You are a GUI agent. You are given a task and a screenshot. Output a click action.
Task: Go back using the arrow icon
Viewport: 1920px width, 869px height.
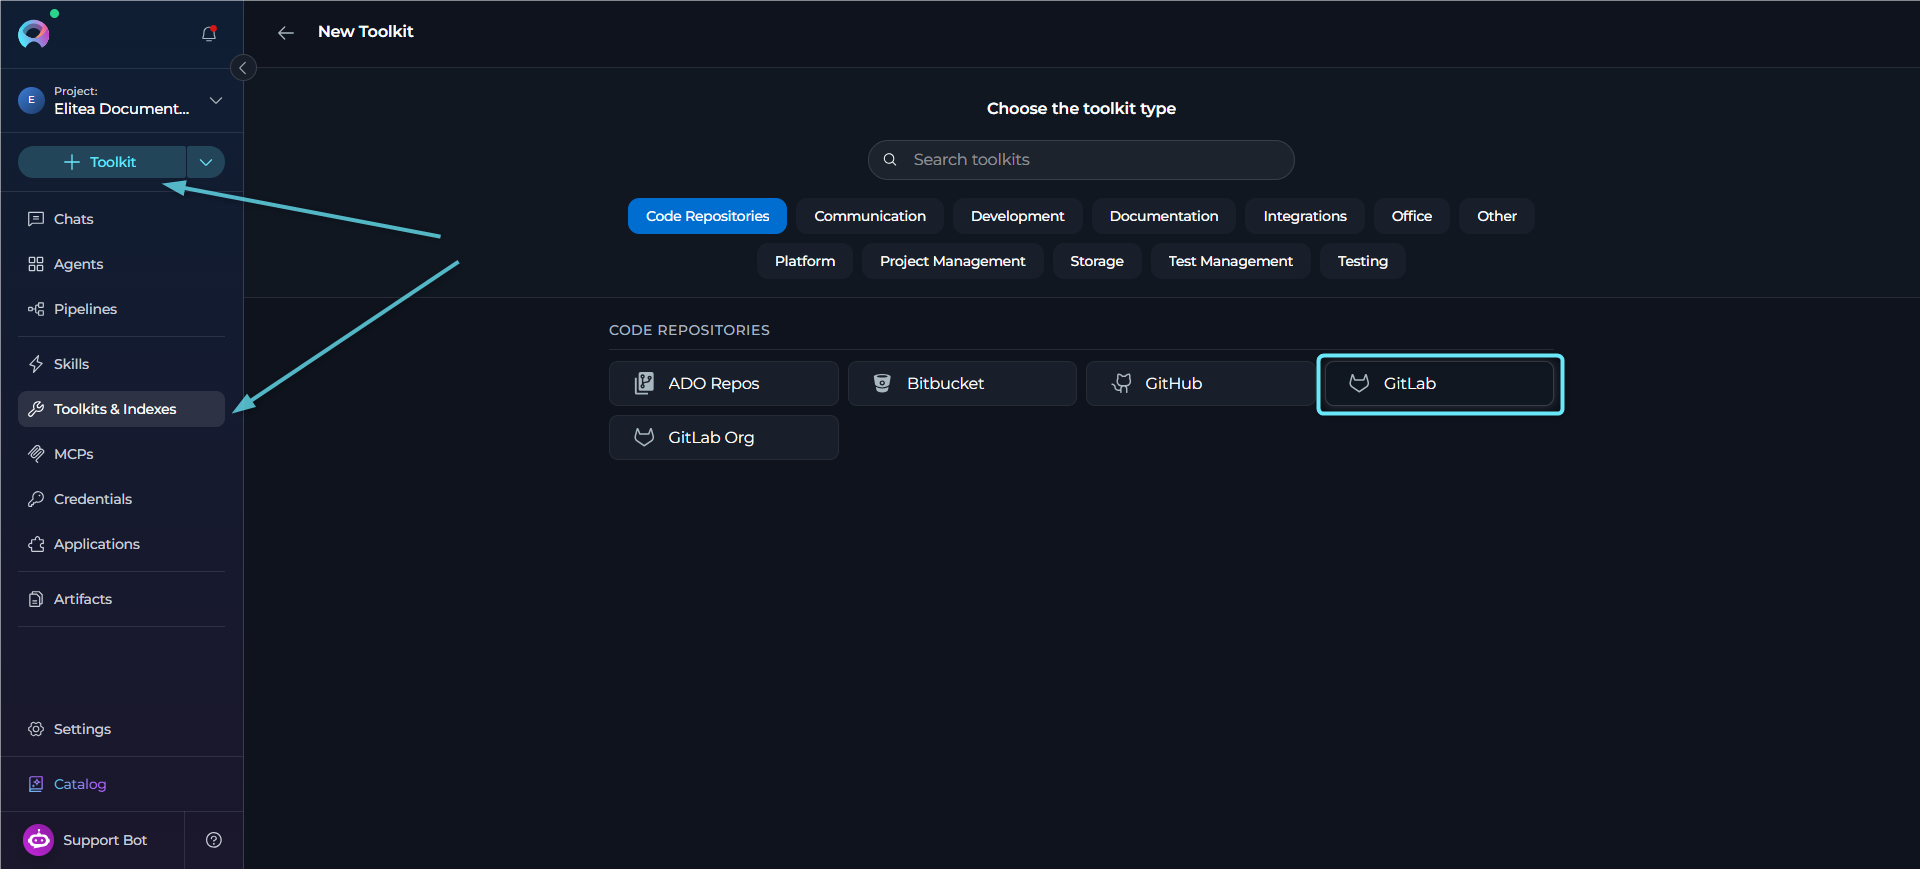pos(286,33)
